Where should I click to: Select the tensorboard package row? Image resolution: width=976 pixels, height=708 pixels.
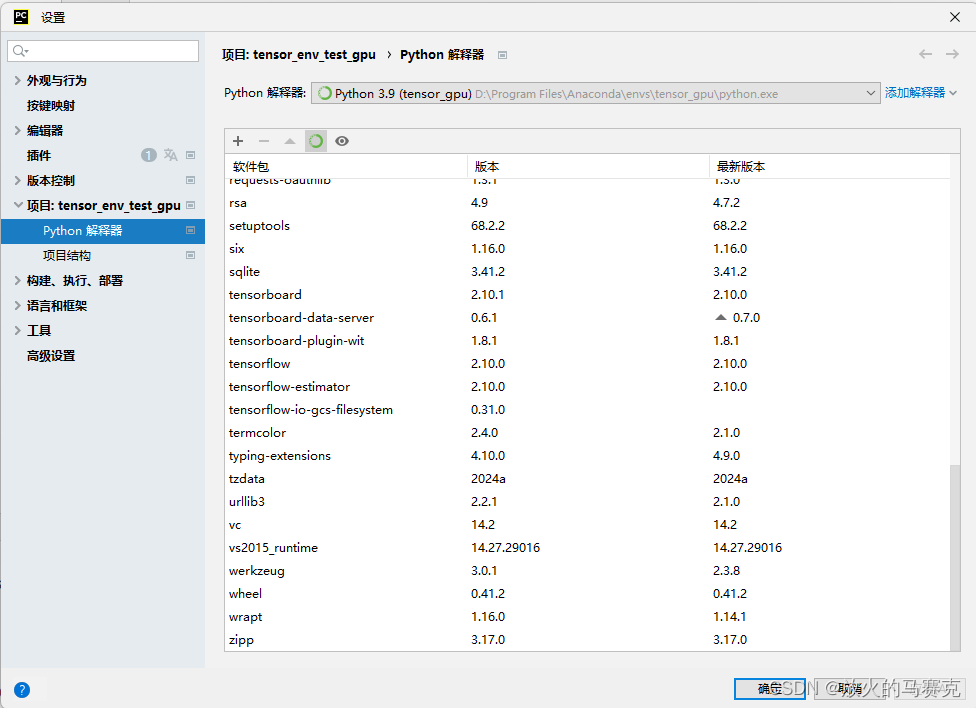point(588,295)
